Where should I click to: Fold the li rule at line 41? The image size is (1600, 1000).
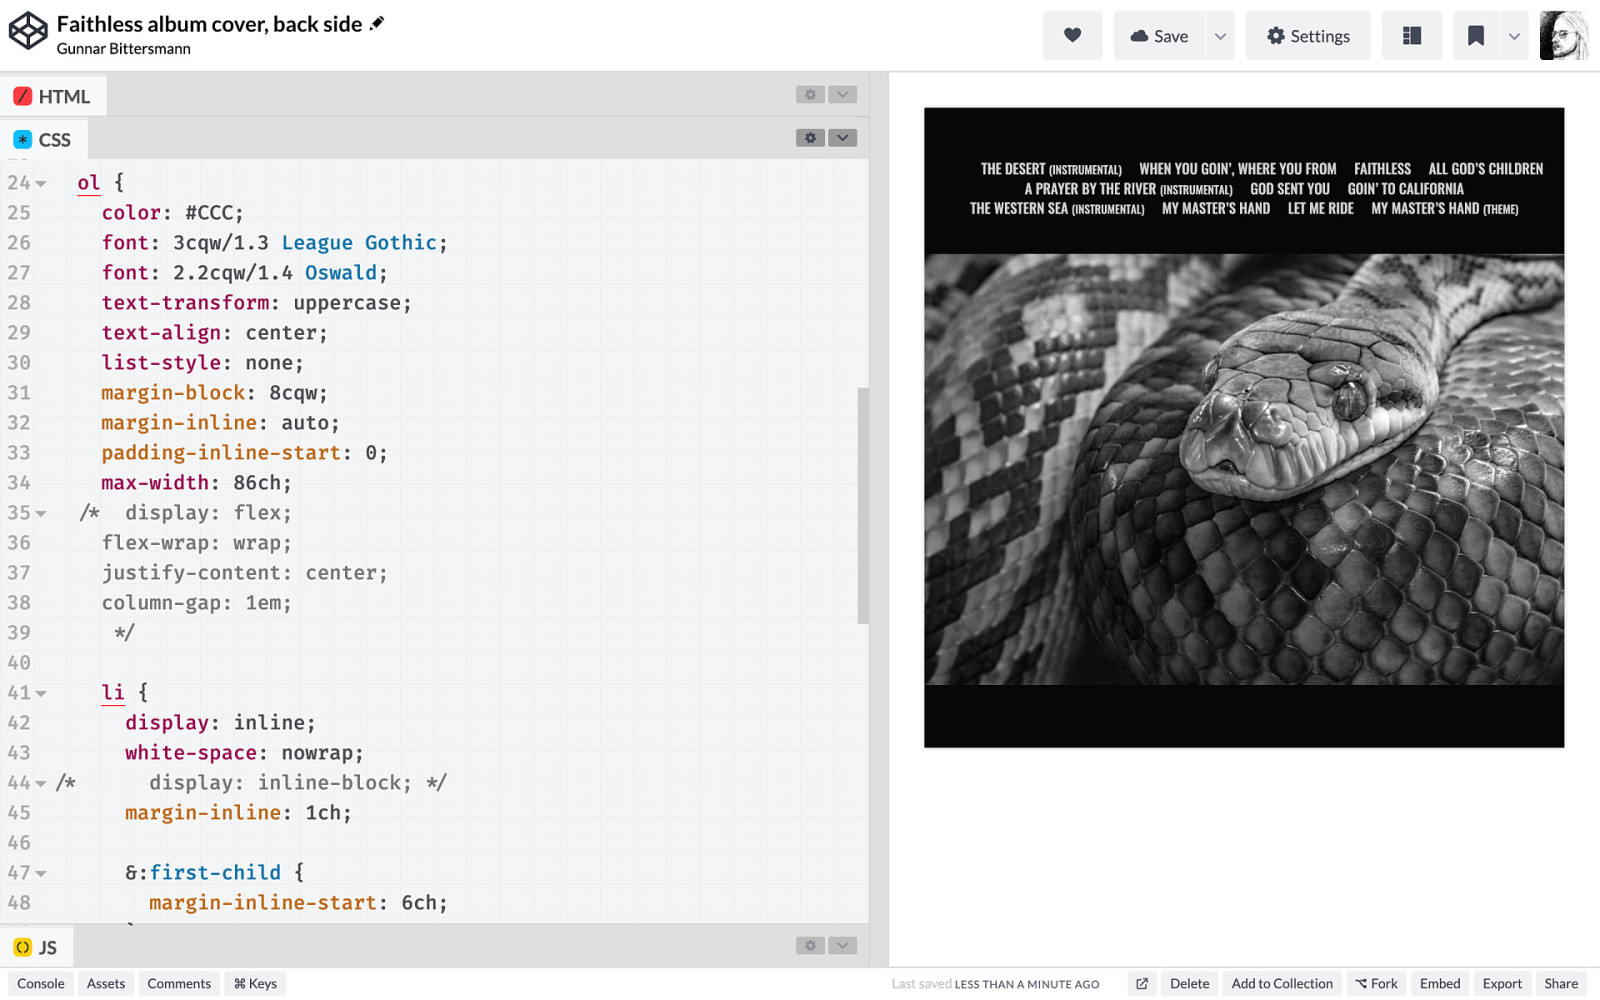[x=41, y=694]
